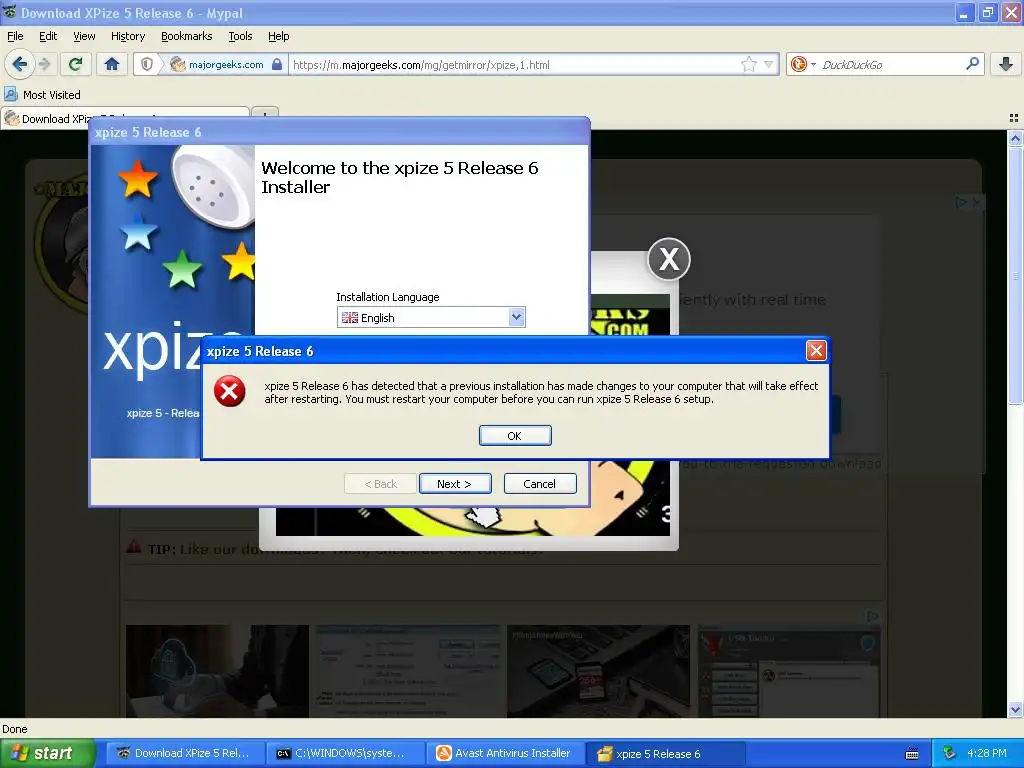The height and width of the screenshot is (768, 1024).
Task: Click the system tray network icon
Action: [950, 753]
